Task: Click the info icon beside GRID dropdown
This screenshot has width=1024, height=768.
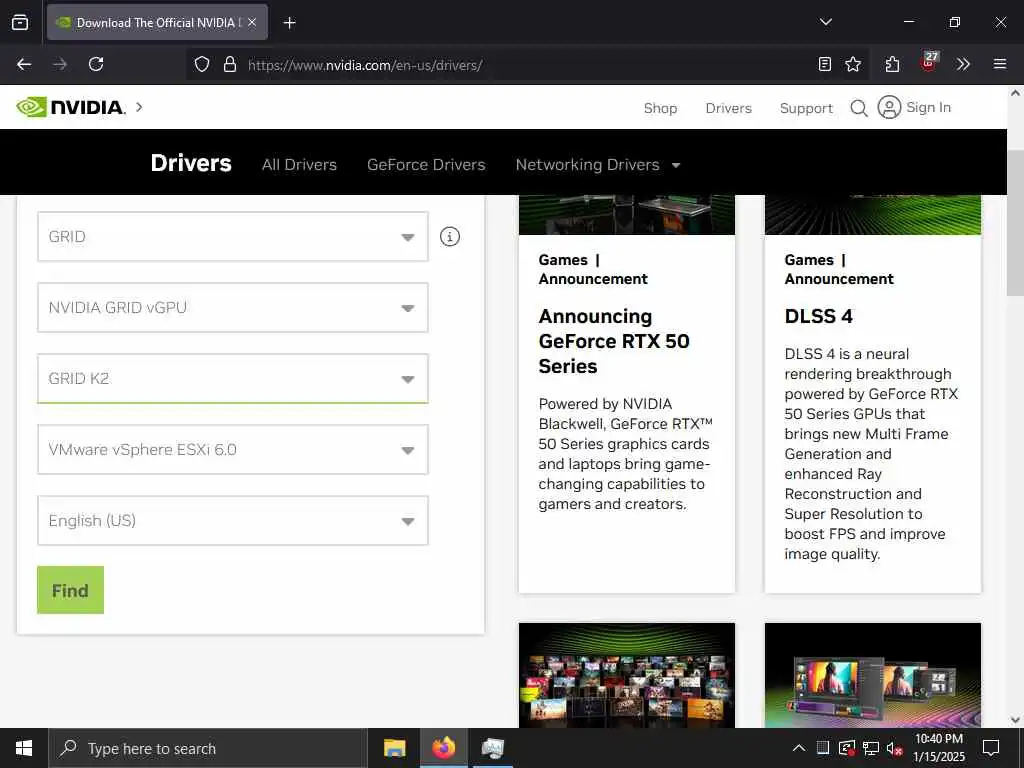Action: [x=449, y=236]
